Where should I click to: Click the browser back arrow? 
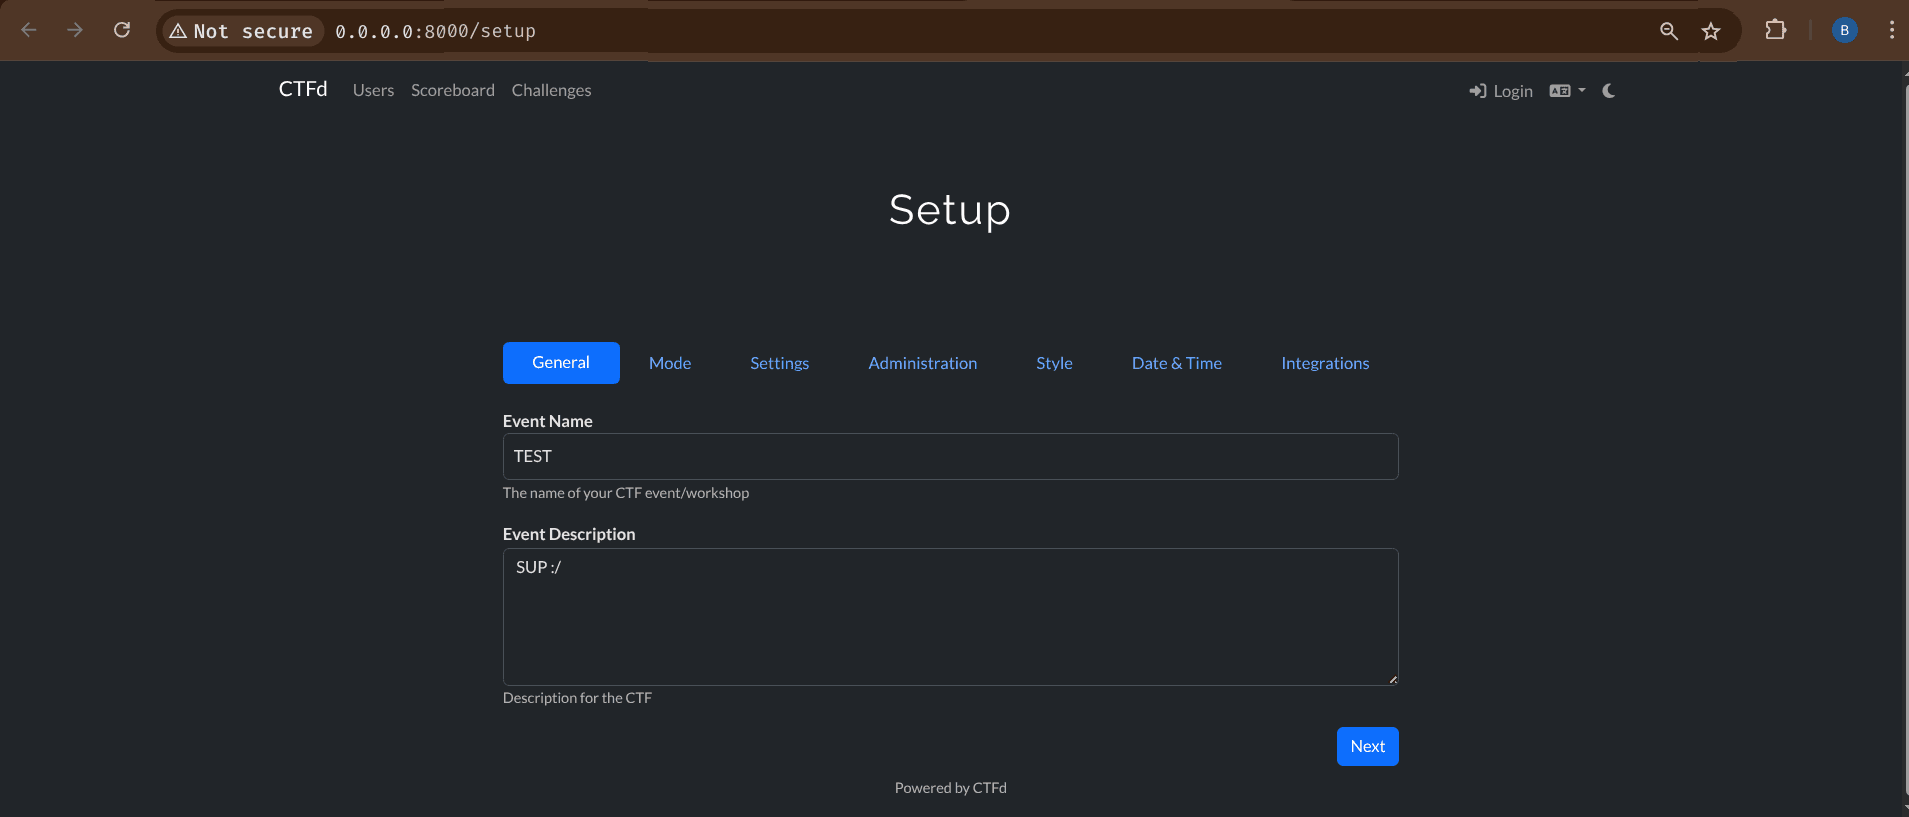(29, 30)
